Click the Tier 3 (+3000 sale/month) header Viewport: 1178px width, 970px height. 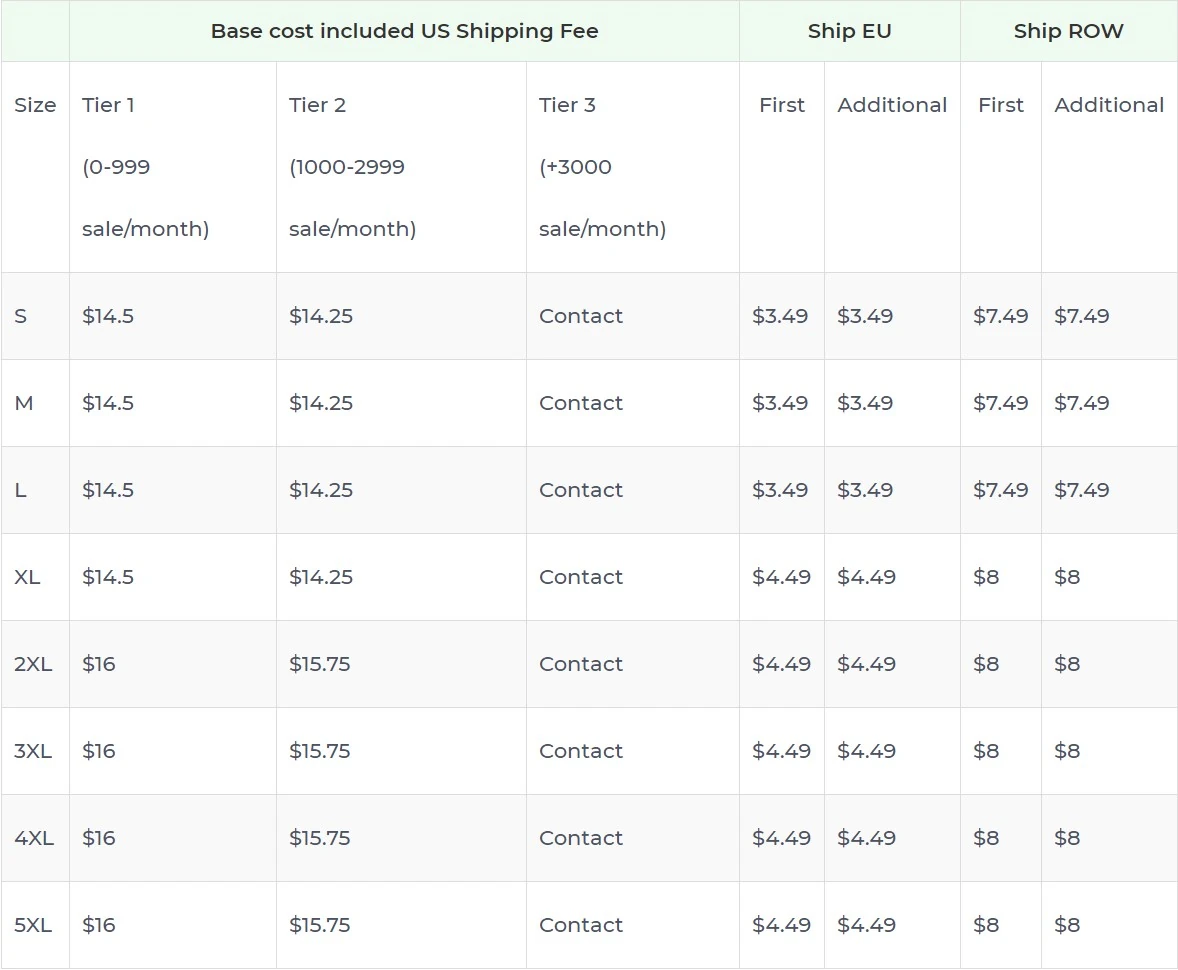(600, 166)
